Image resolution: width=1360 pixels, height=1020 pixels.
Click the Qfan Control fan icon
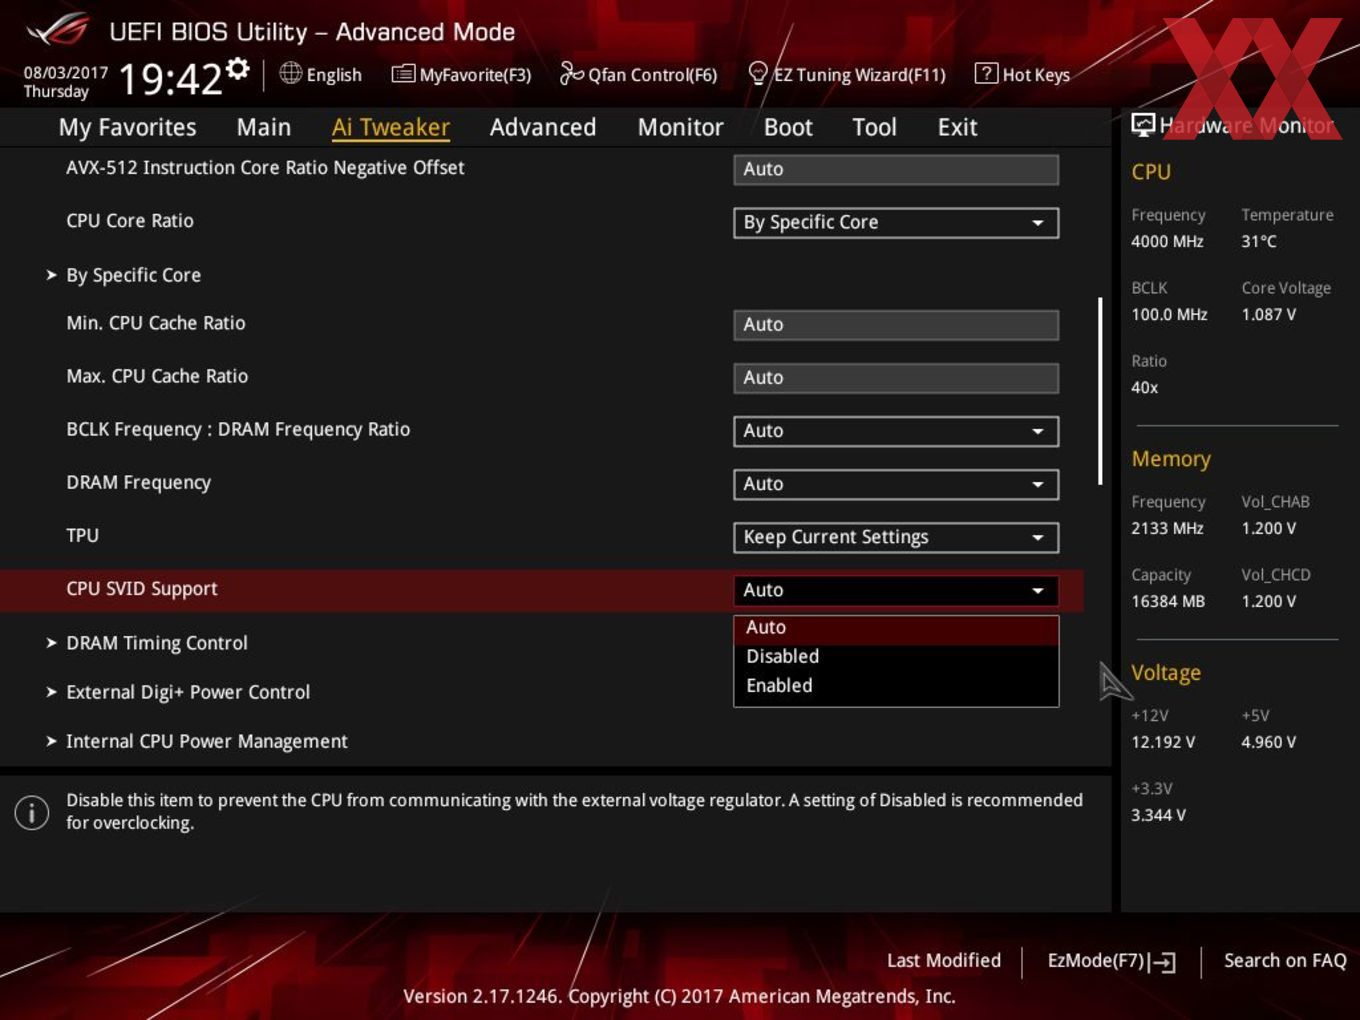[571, 73]
